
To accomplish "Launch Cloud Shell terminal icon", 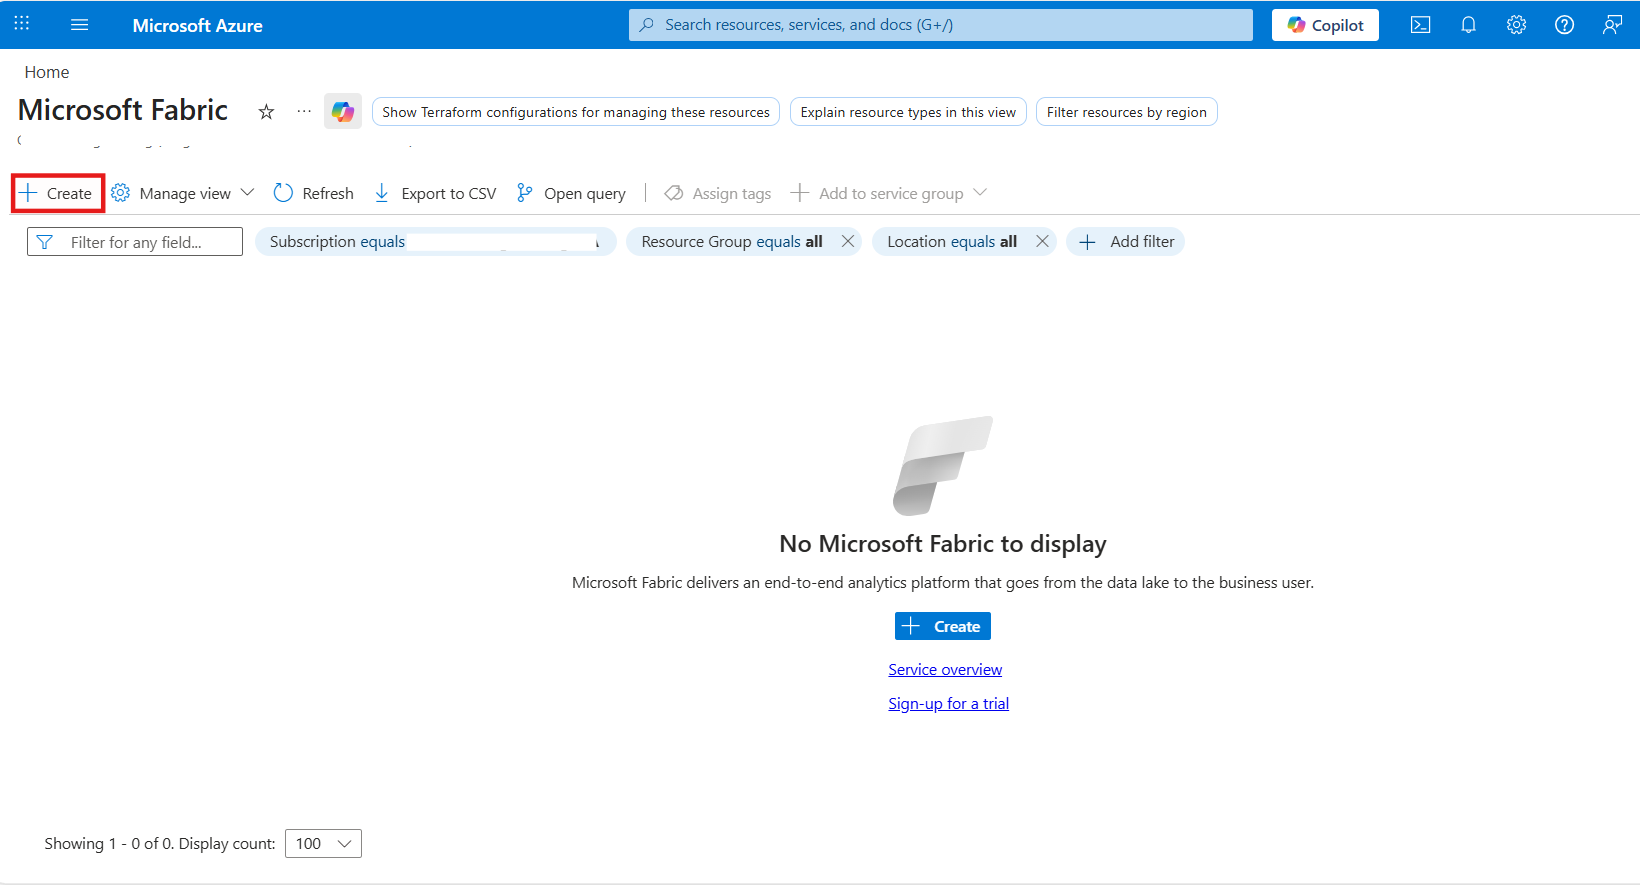I will [x=1420, y=25].
